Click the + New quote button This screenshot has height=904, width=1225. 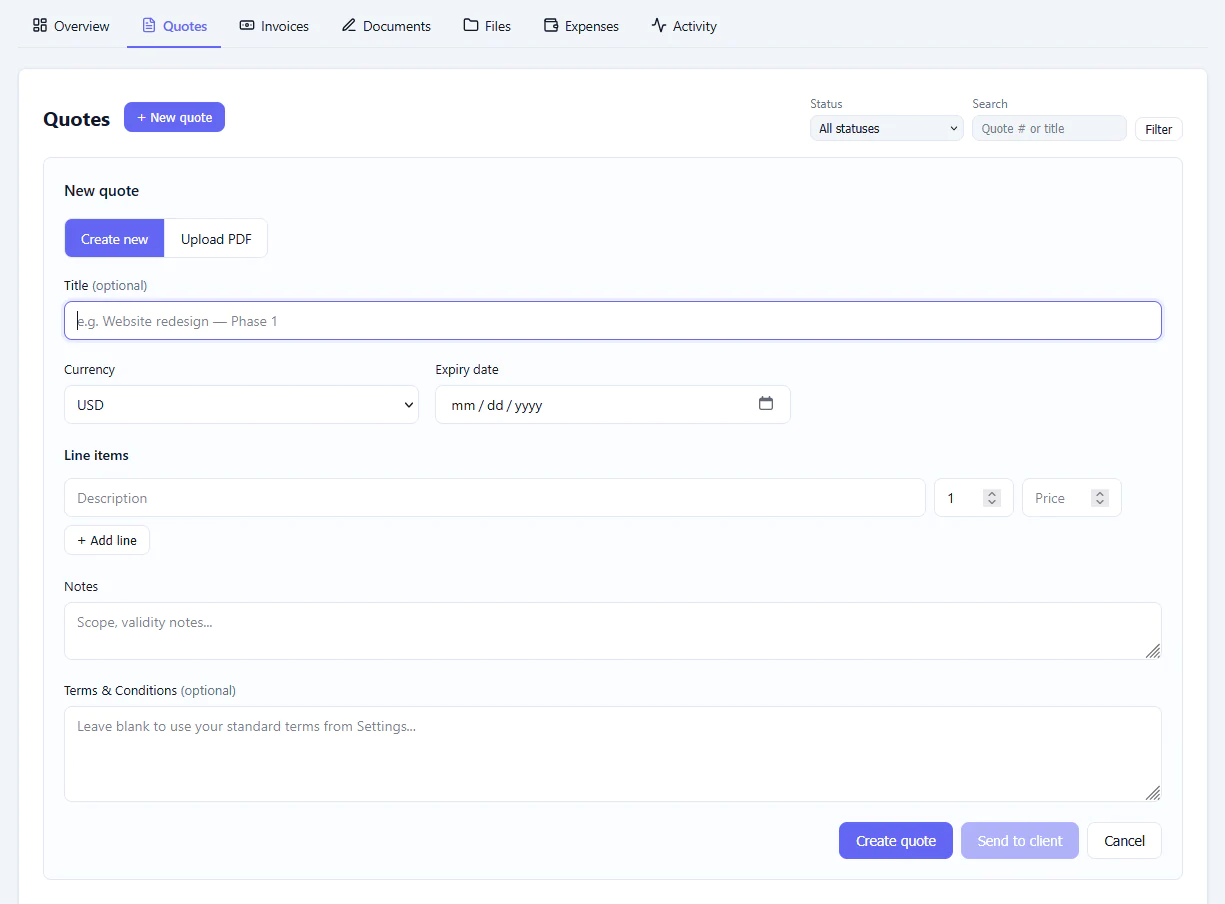pos(174,117)
